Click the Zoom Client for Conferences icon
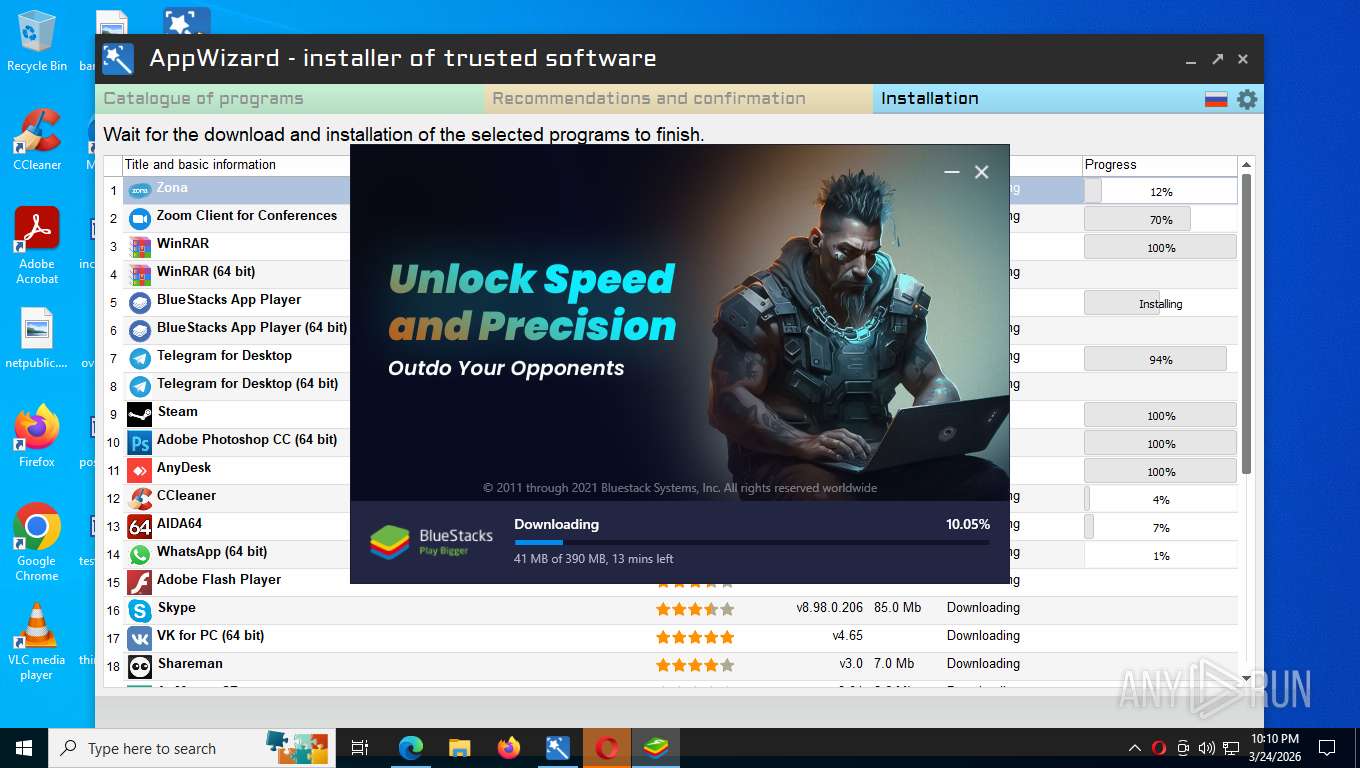Screen dimensions: 1360x768 [140, 218]
